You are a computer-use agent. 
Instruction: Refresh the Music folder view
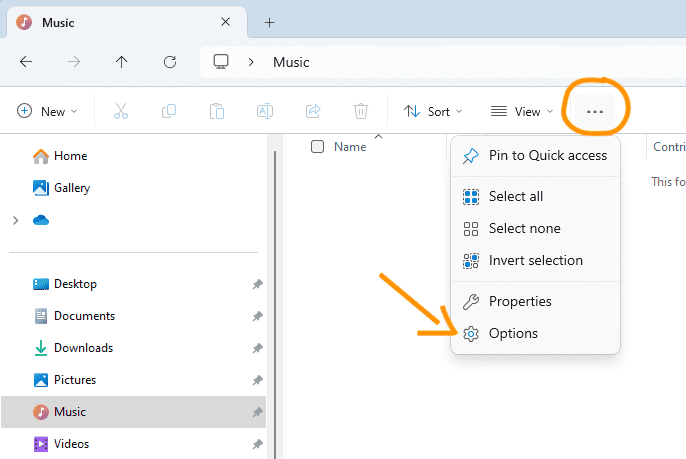click(170, 62)
